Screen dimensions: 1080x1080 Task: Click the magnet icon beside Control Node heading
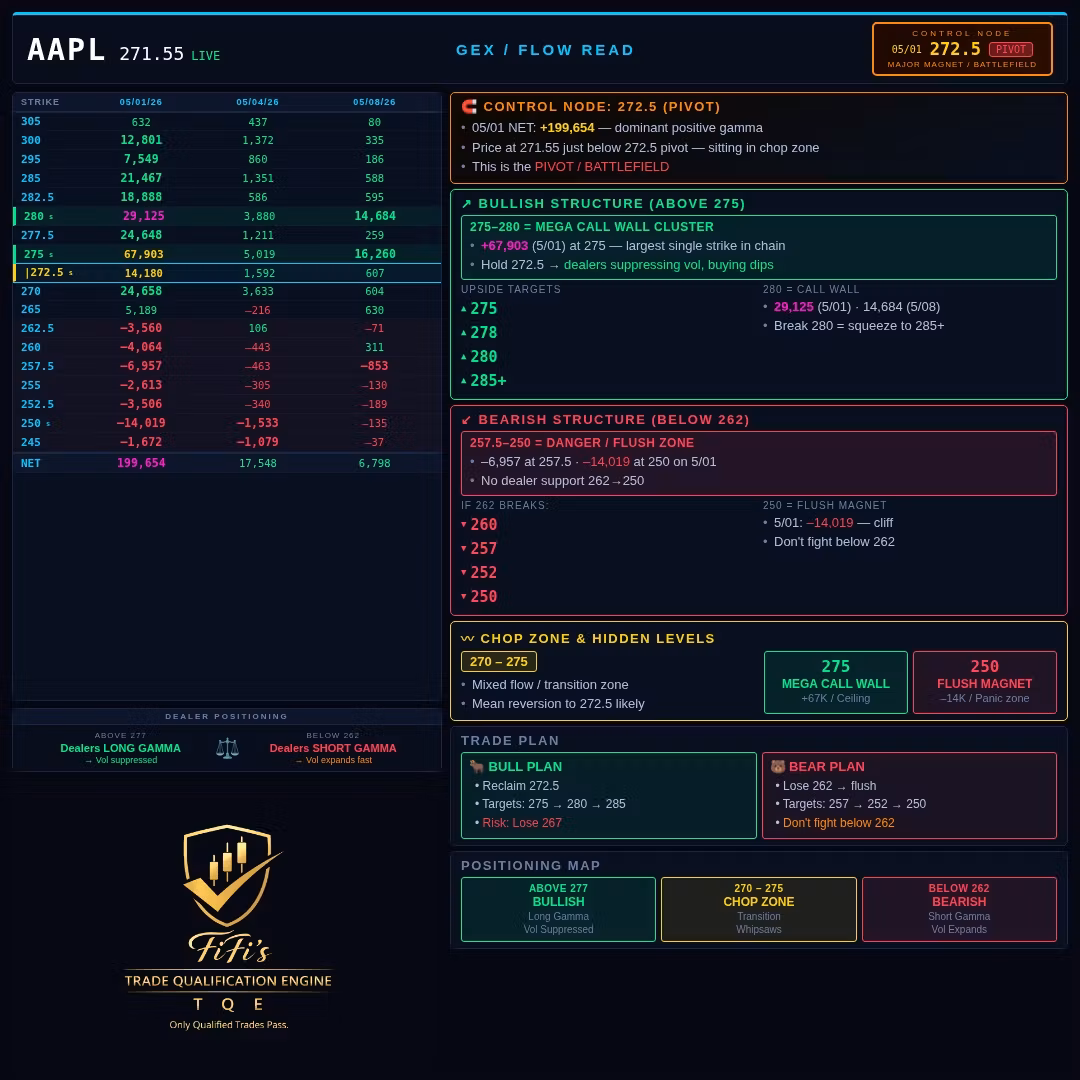point(469,106)
